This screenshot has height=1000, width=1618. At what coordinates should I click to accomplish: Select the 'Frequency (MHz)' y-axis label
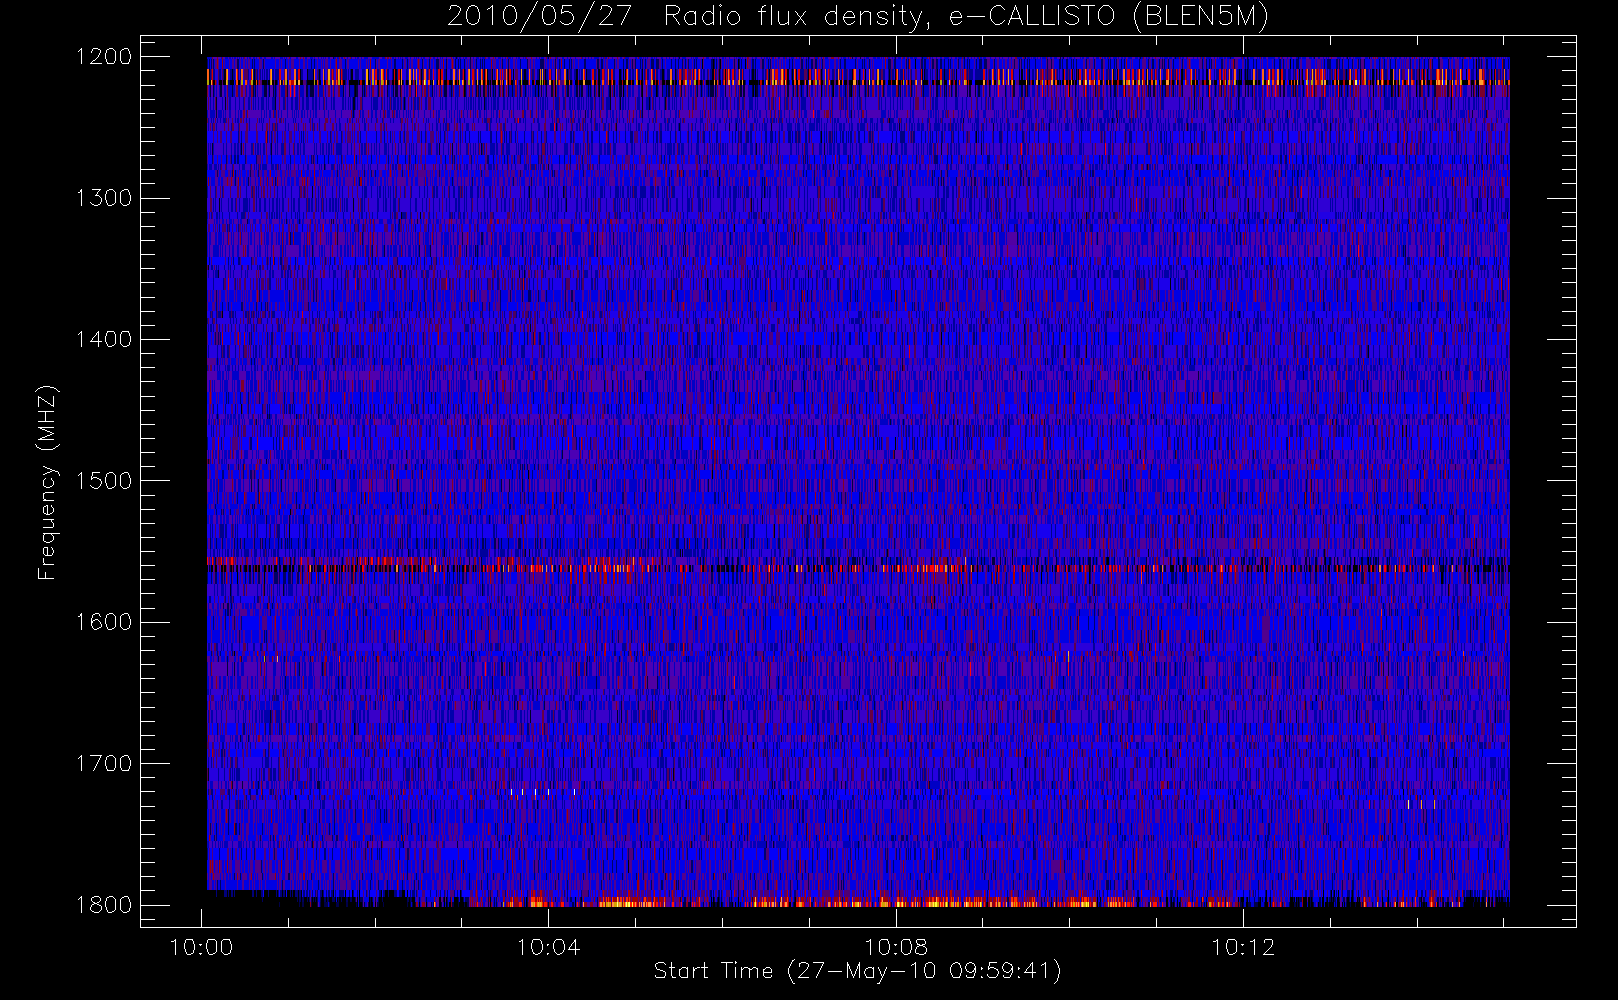[47, 481]
